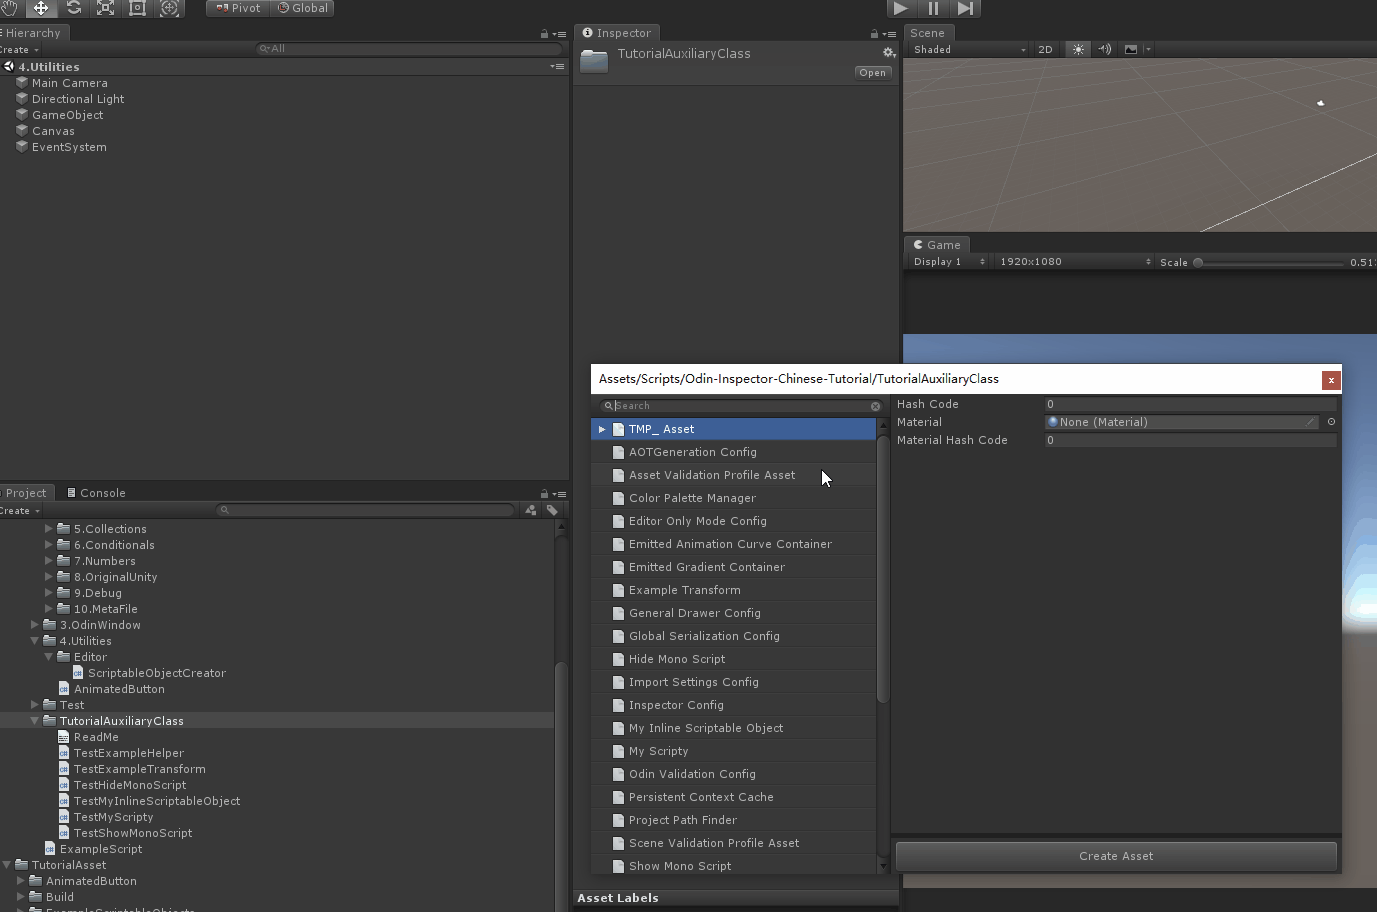
Task: Click the Open button in Inspector
Action: [872, 73]
